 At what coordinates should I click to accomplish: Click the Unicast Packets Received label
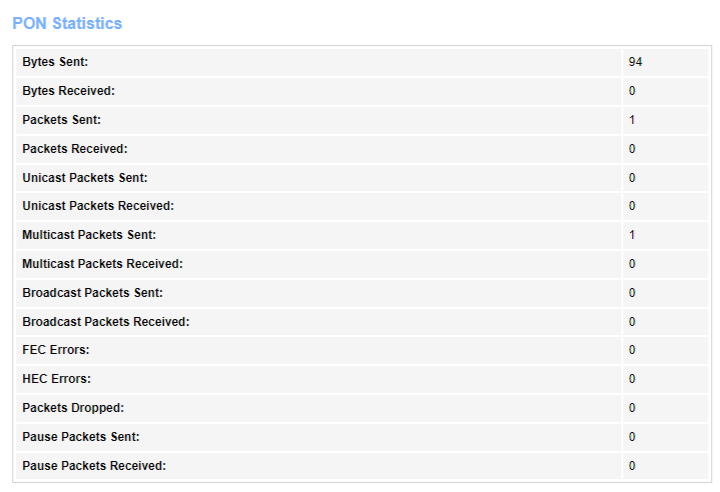coord(98,206)
